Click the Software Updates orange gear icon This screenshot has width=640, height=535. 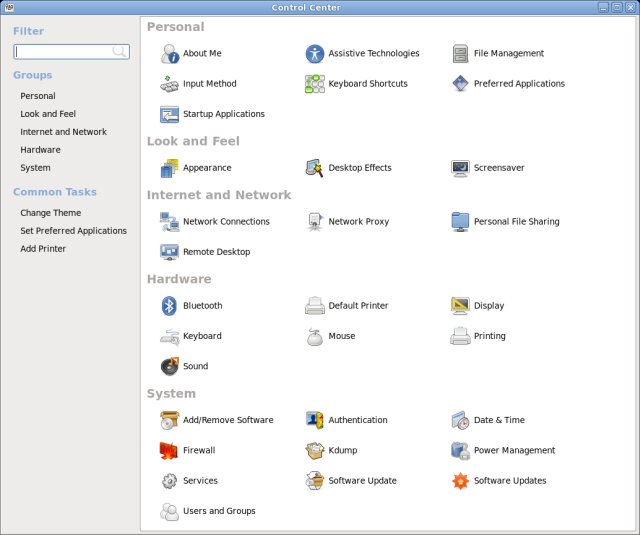460,481
